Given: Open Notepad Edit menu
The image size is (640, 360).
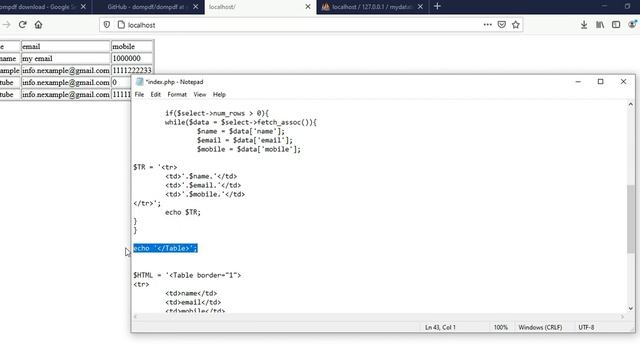Looking at the screenshot, I should [156, 94].
